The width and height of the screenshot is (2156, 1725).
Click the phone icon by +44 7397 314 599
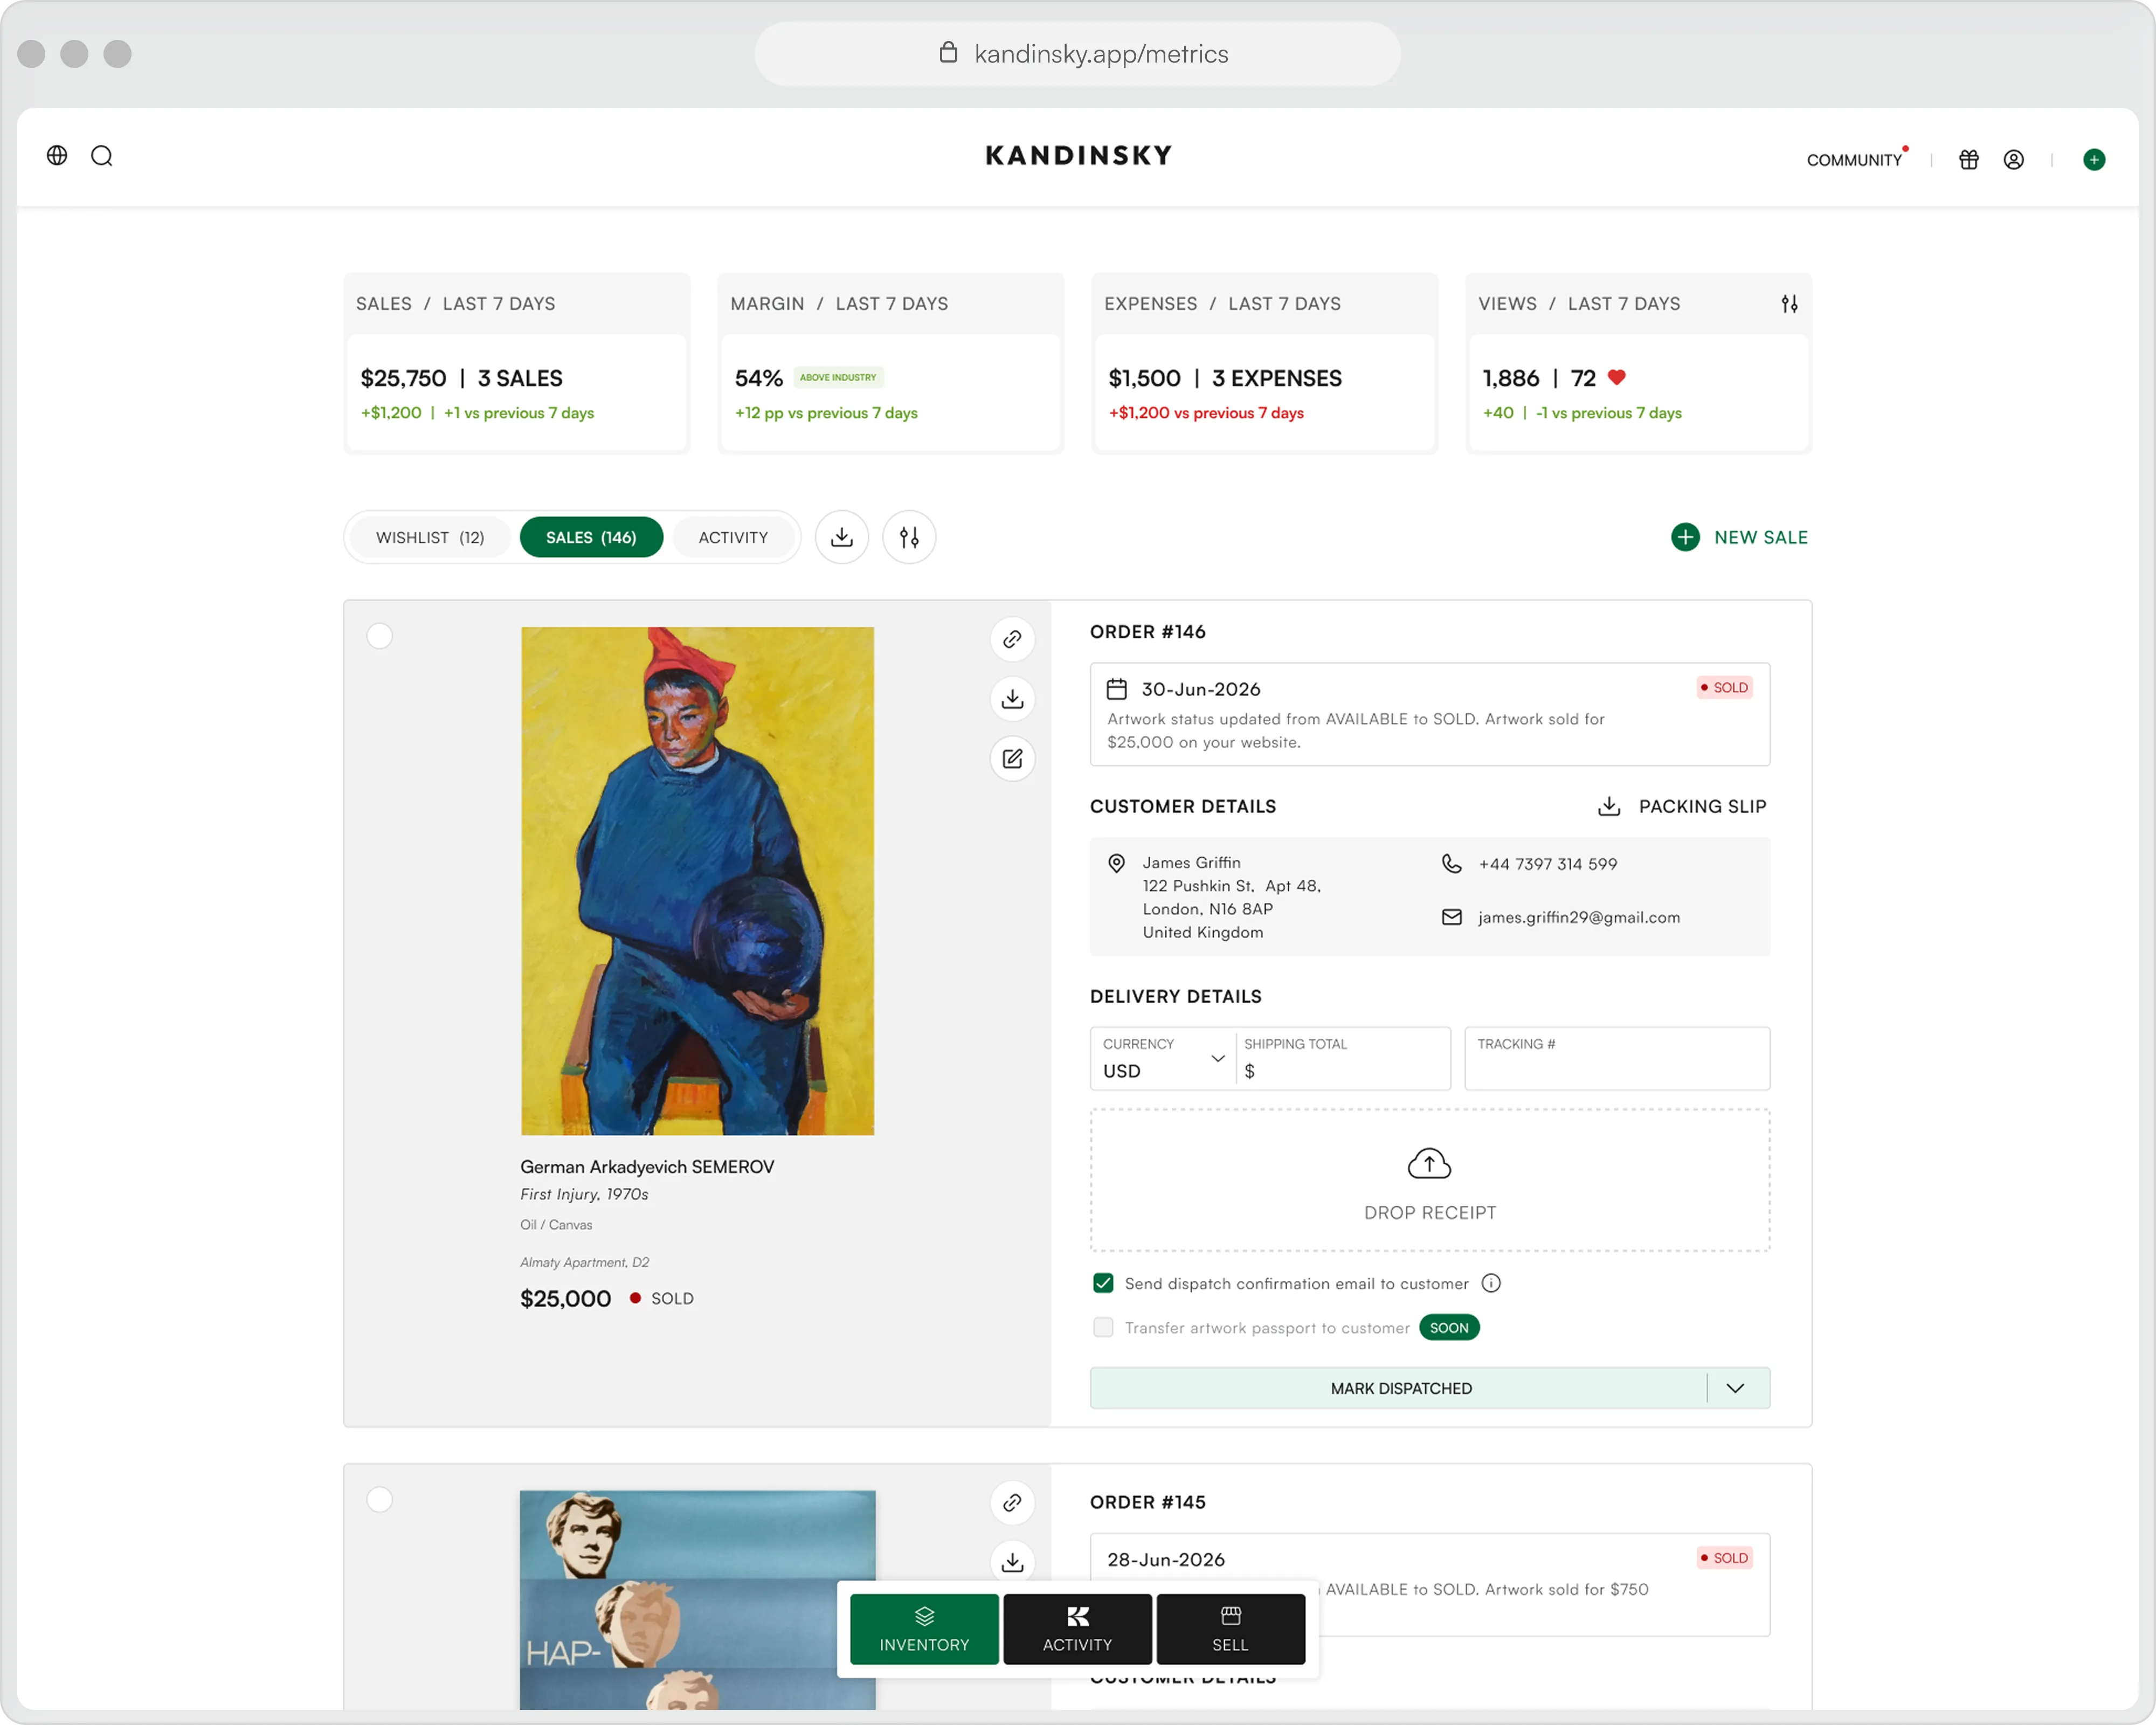click(x=1451, y=863)
